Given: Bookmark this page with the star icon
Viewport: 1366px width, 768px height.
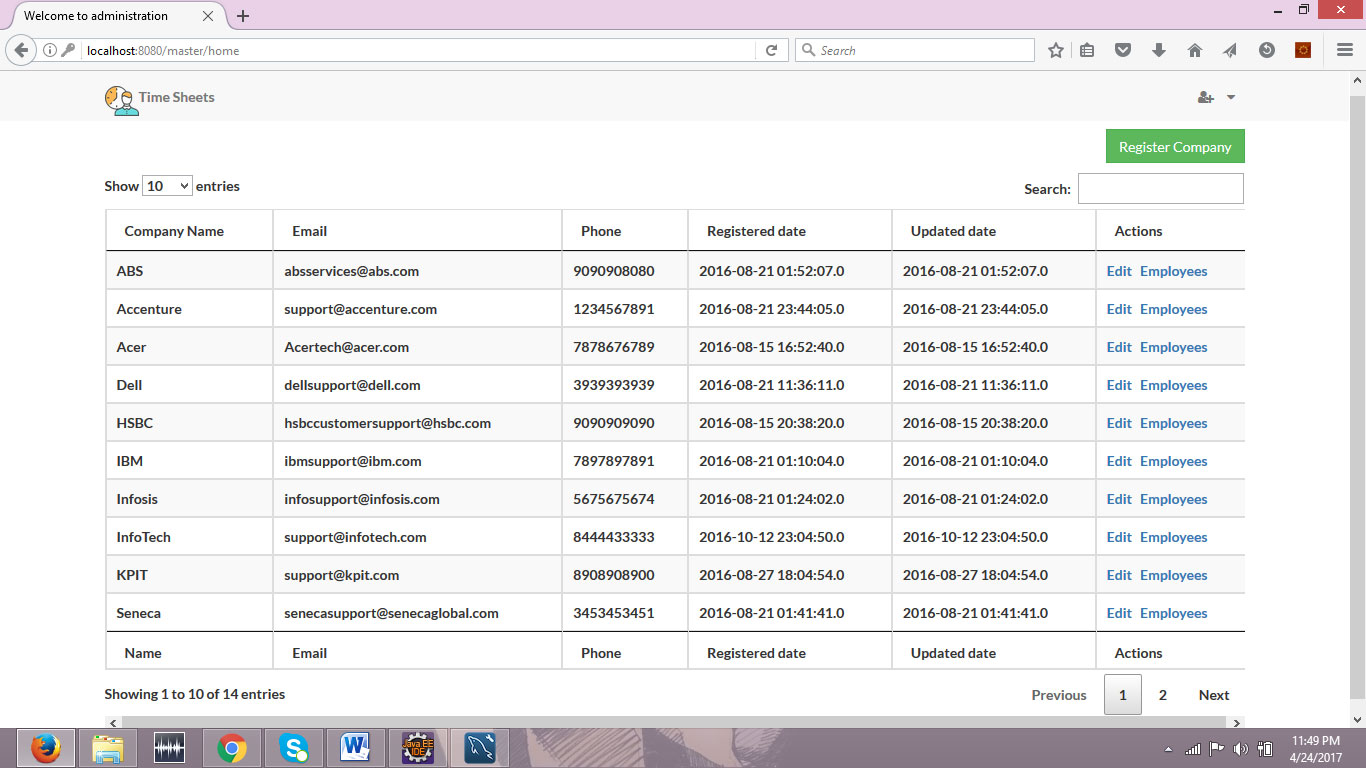Looking at the screenshot, I should (x=1056, y=50).
